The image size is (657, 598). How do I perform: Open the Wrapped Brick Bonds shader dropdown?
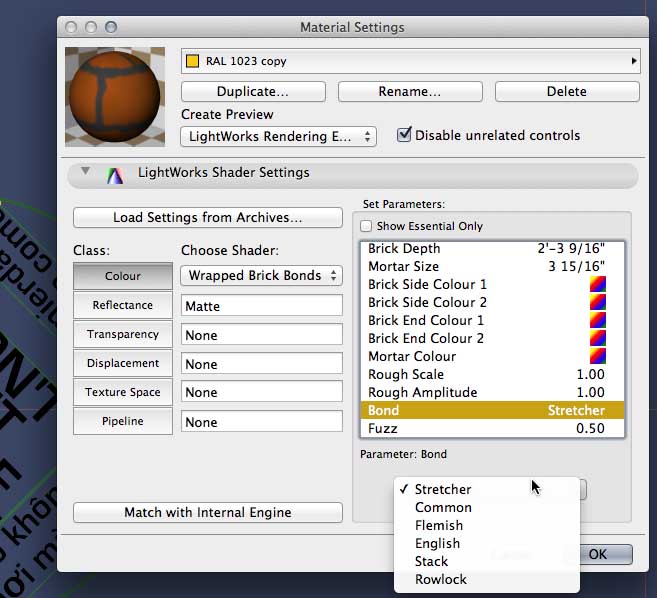pyautogui.click(x=261, y=276)
